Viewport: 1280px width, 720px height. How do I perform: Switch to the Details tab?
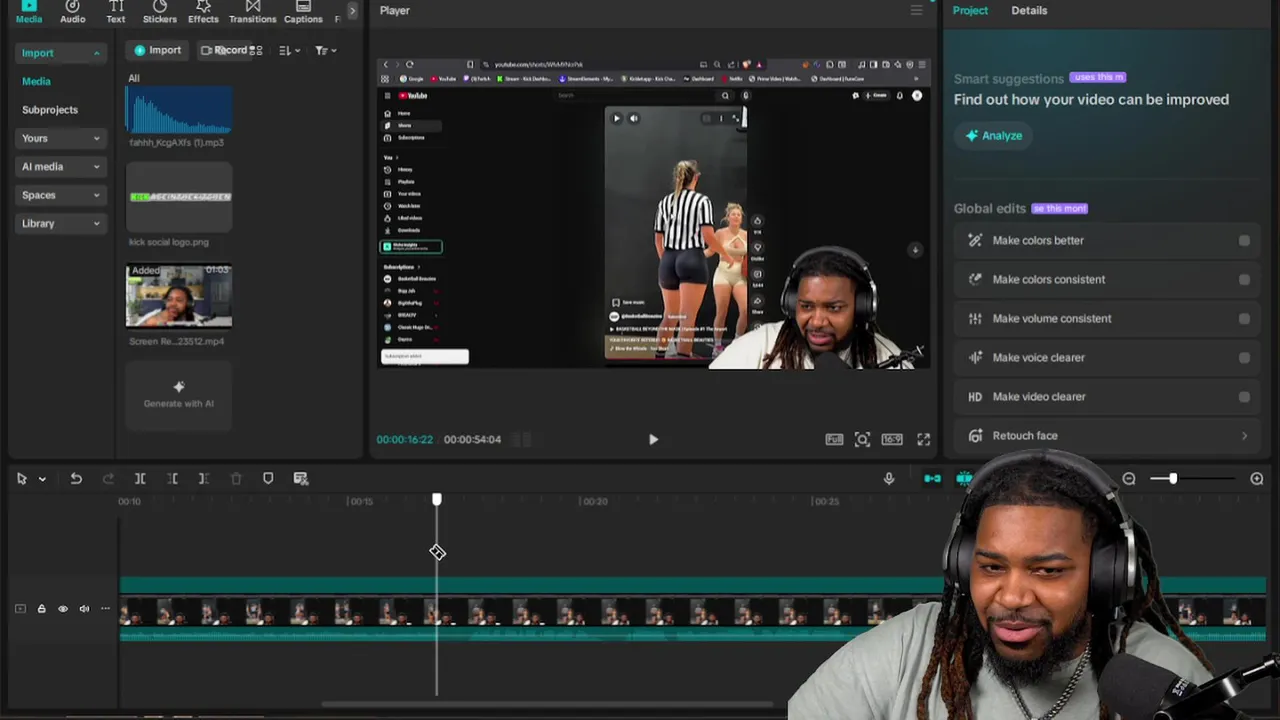[1029, 10]
